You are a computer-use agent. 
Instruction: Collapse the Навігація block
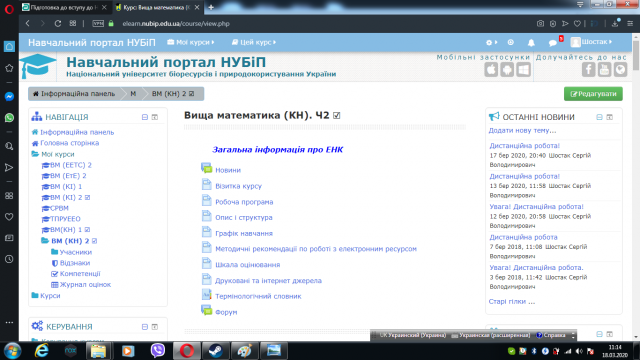tap(145, 117)
